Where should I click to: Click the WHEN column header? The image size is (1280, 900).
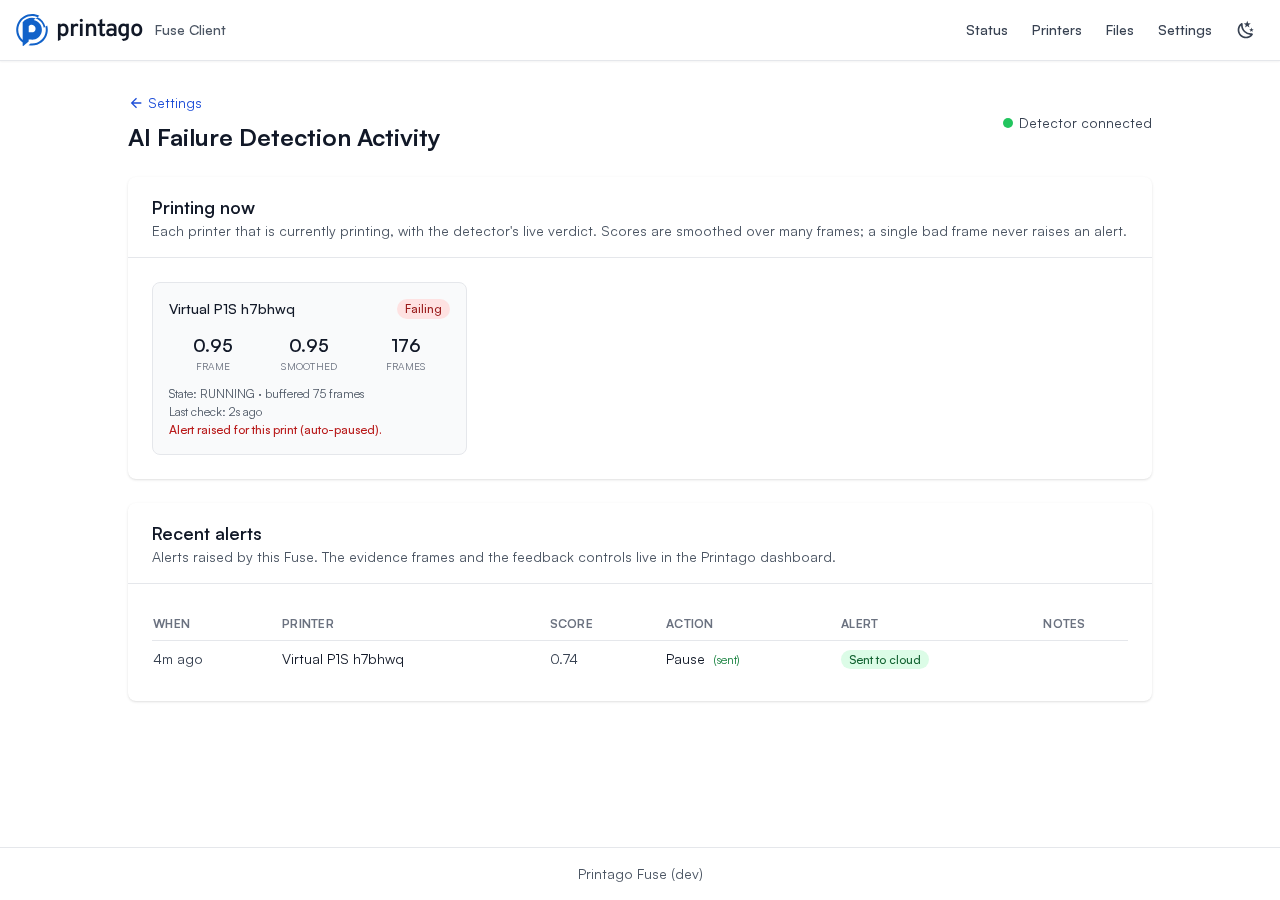coord(172,624)
